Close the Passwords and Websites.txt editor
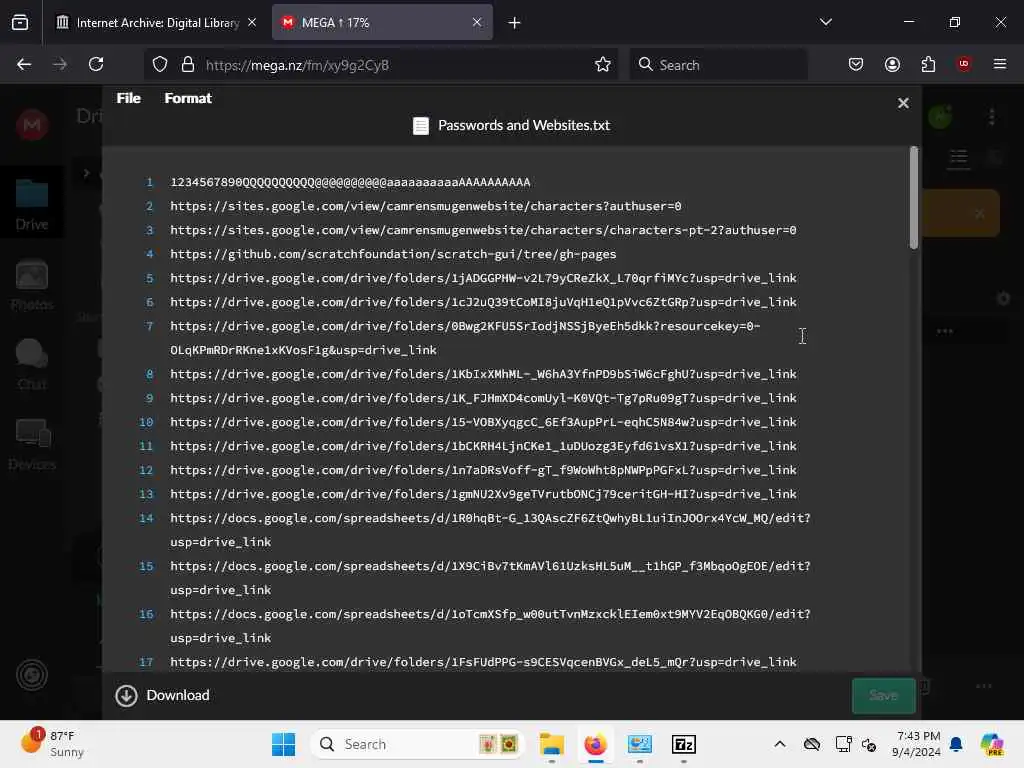This screenshot has height=768, width=1024. pos(903,103)
